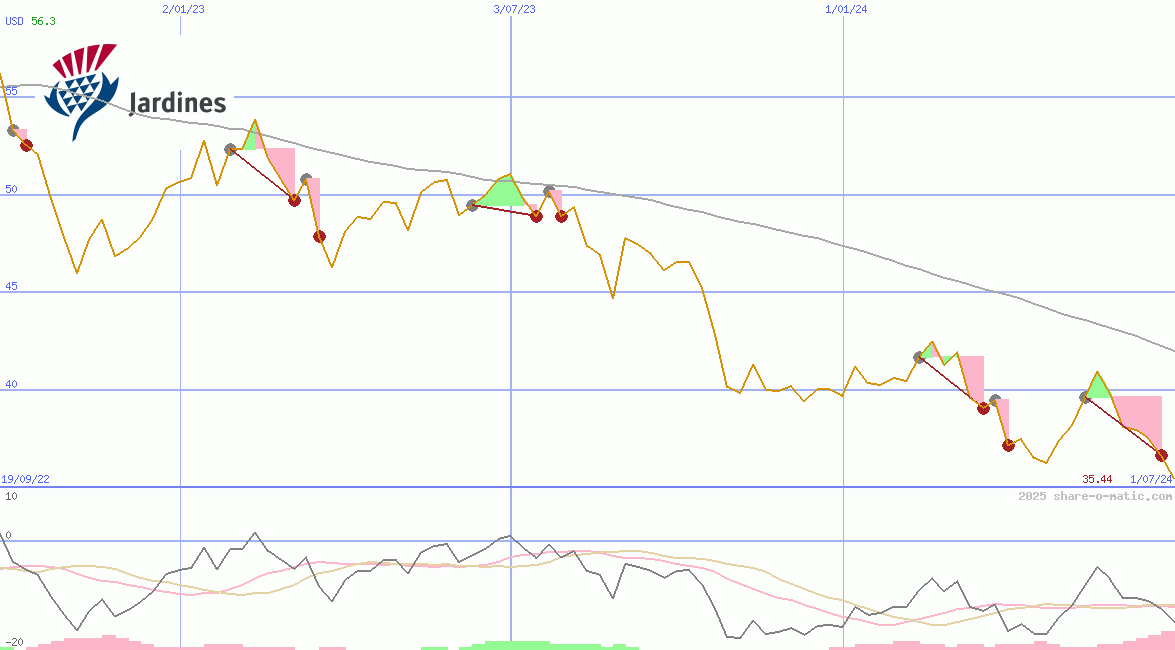This screenshot has width=1175, height=650.
Task: Click the 35.44 last price value
Action: [1097, 479]
